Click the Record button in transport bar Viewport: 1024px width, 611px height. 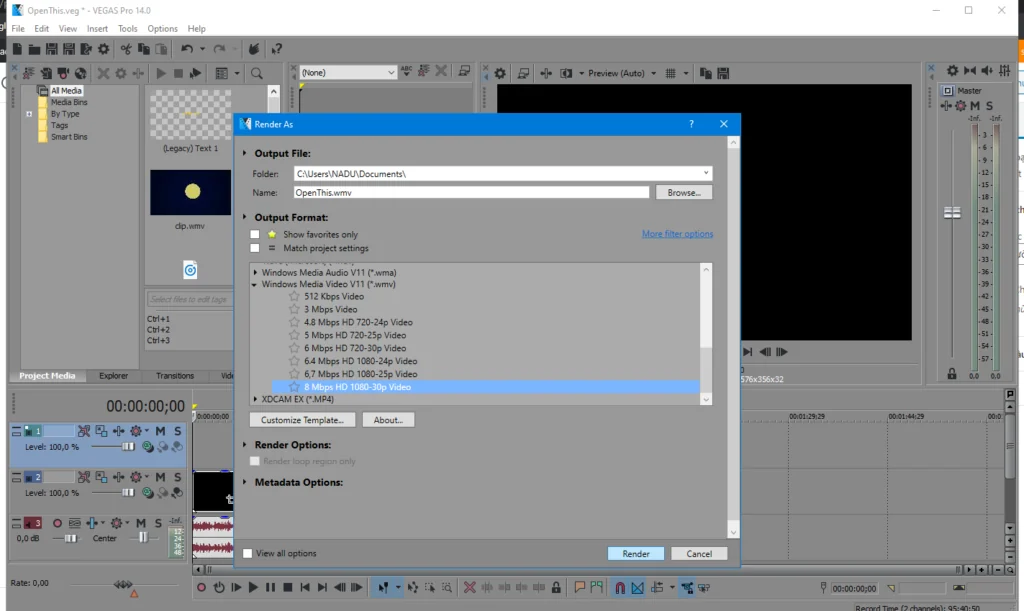tap(201, 588)
